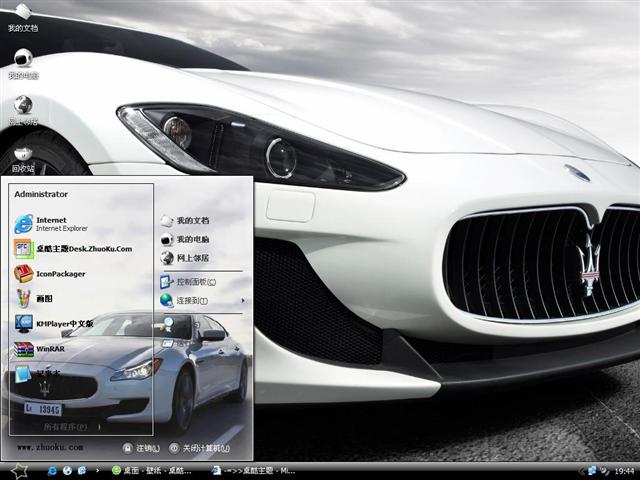
Task: Launch IconPackager from the Start menu
Action: point(60,273)
